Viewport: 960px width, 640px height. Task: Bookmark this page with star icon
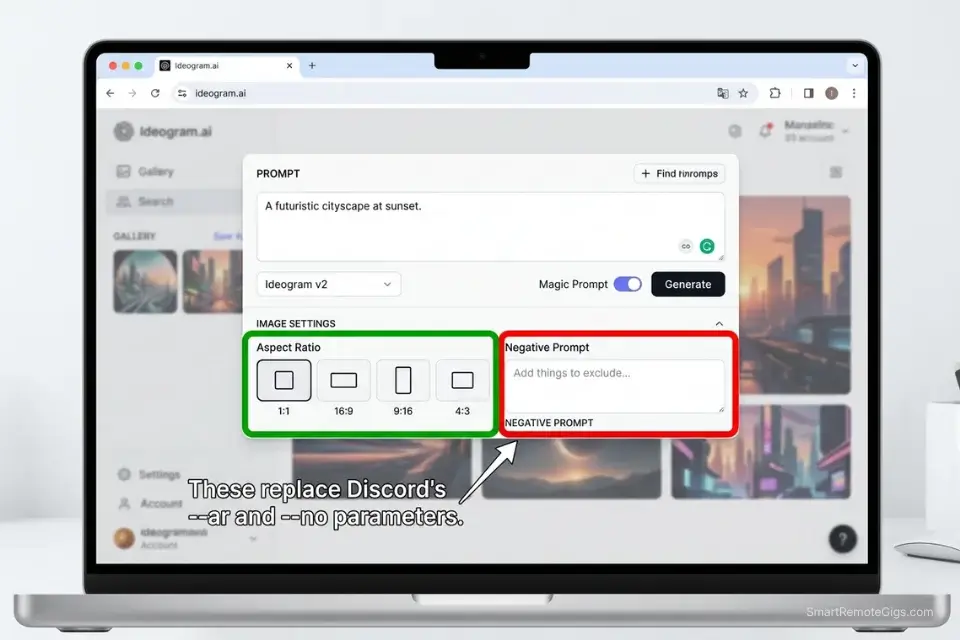pyautogui.click(x=743, y=93)
